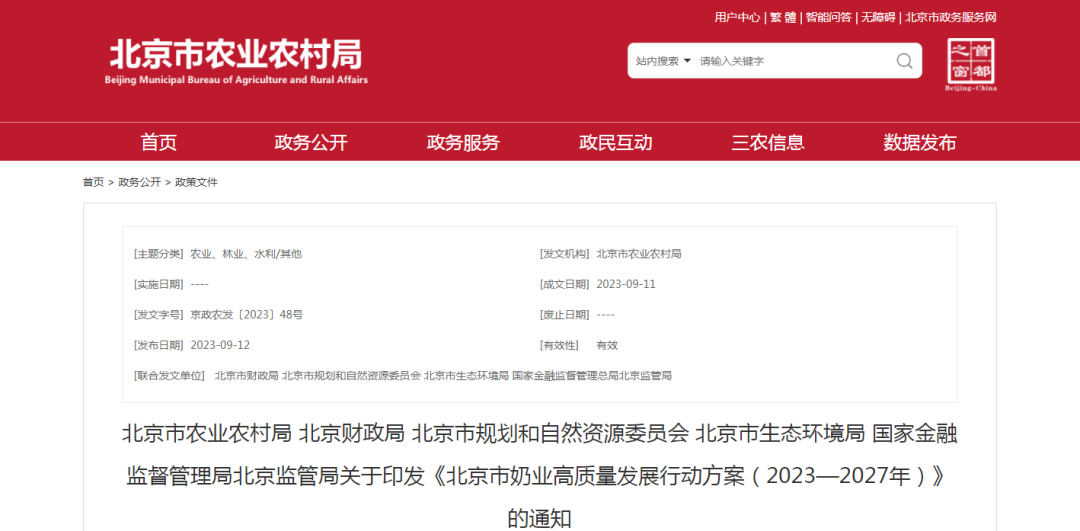Open 数据发布 navigation item

[x=920, y=143]
